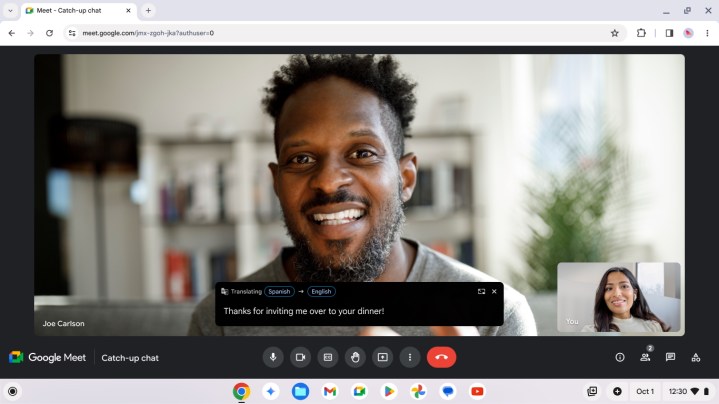The image size is (719, 404).
Task: Expand the captions box size
Action: 481,291
